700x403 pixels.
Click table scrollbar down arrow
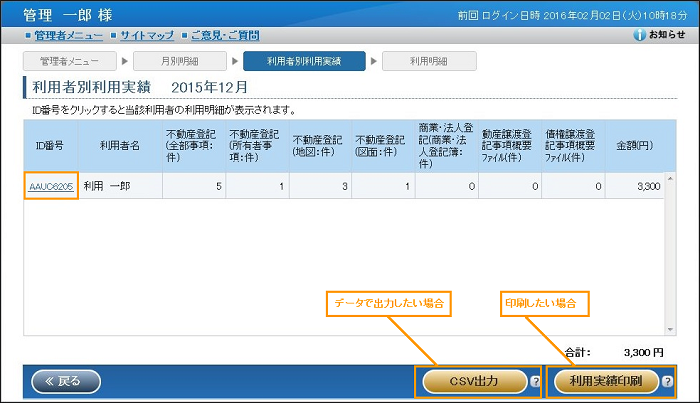click(x=670, y=329)
